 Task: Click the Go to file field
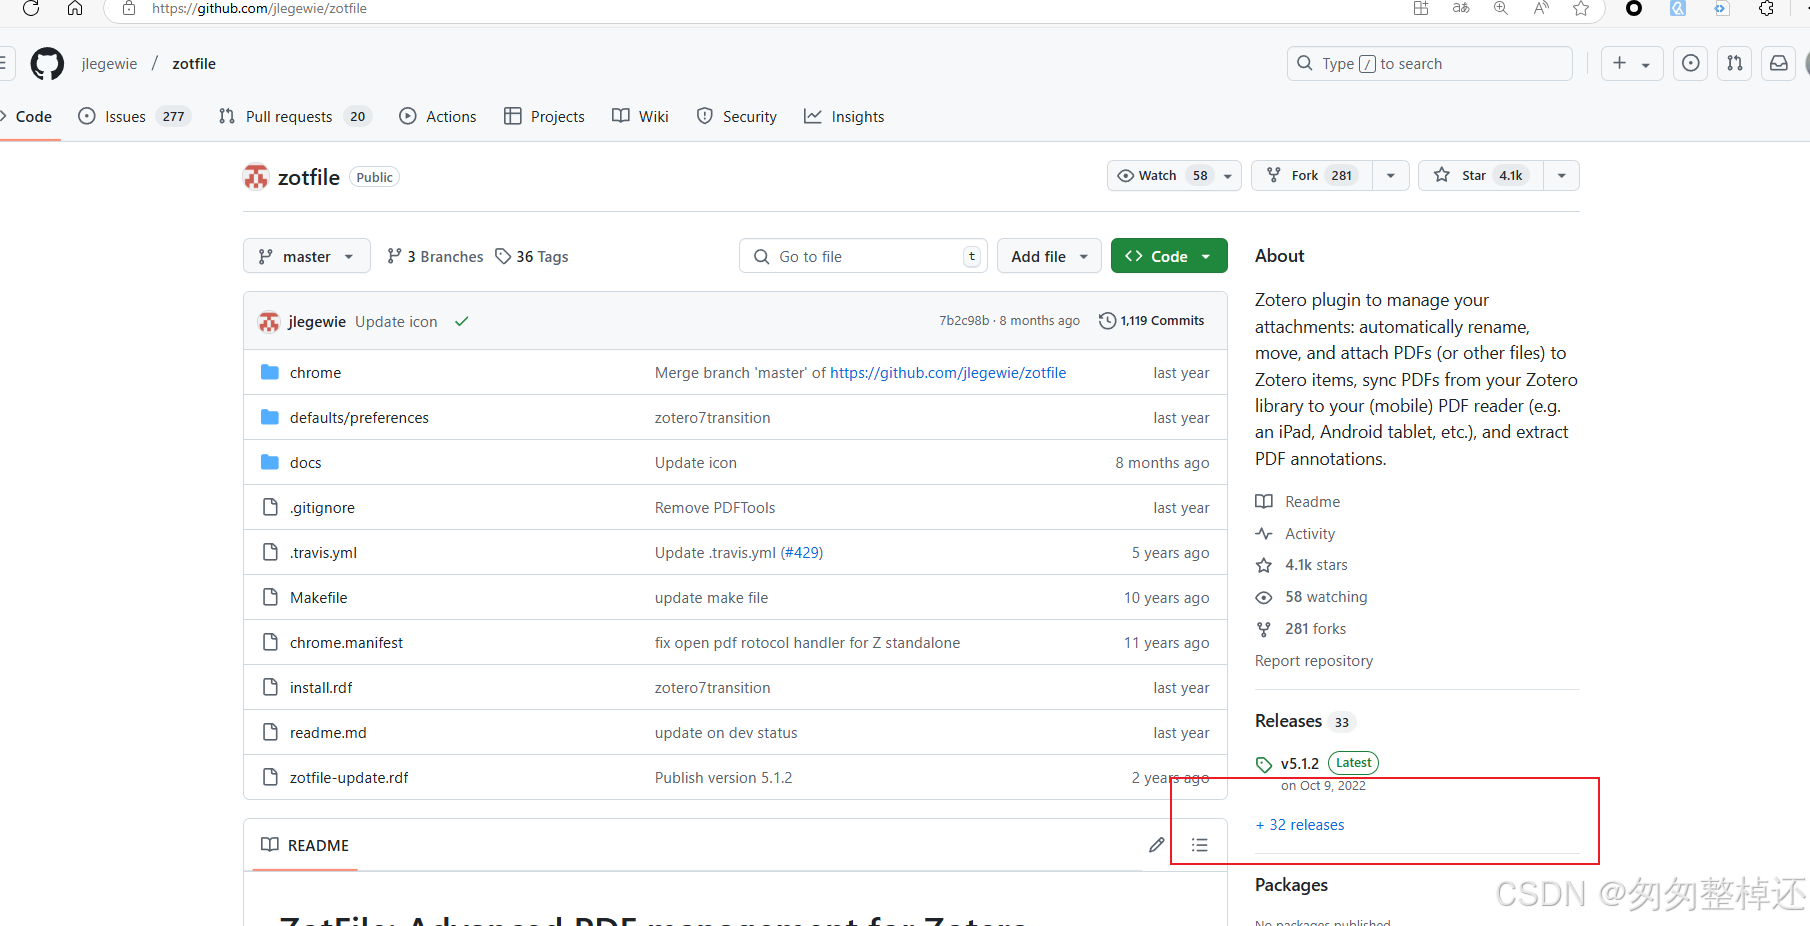(x=863, y=256)
